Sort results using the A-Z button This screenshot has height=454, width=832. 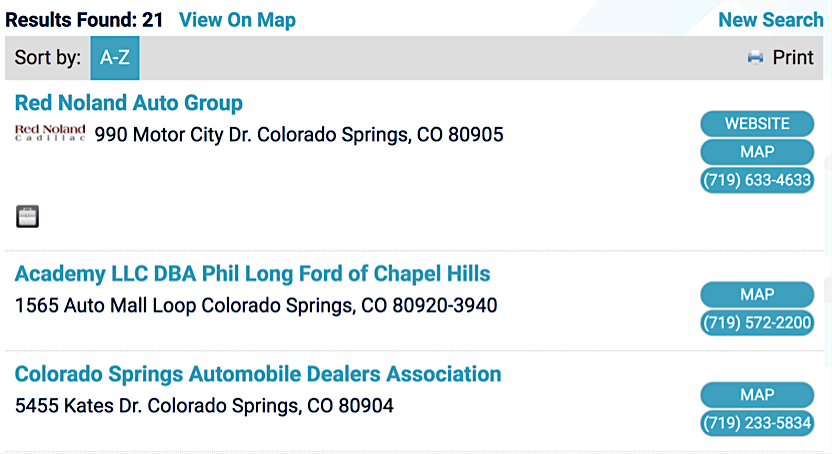pyautogui.click(x=115, y=58)
